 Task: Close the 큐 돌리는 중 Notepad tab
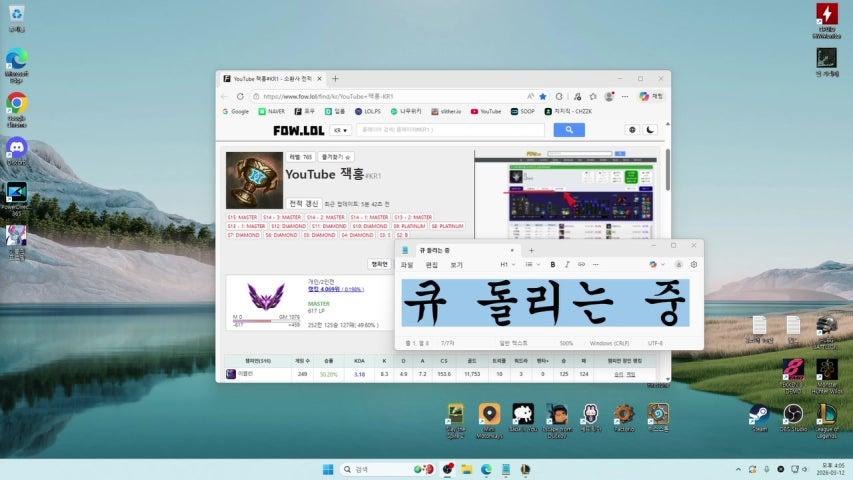pyautogui.click(x=512, y=250)
